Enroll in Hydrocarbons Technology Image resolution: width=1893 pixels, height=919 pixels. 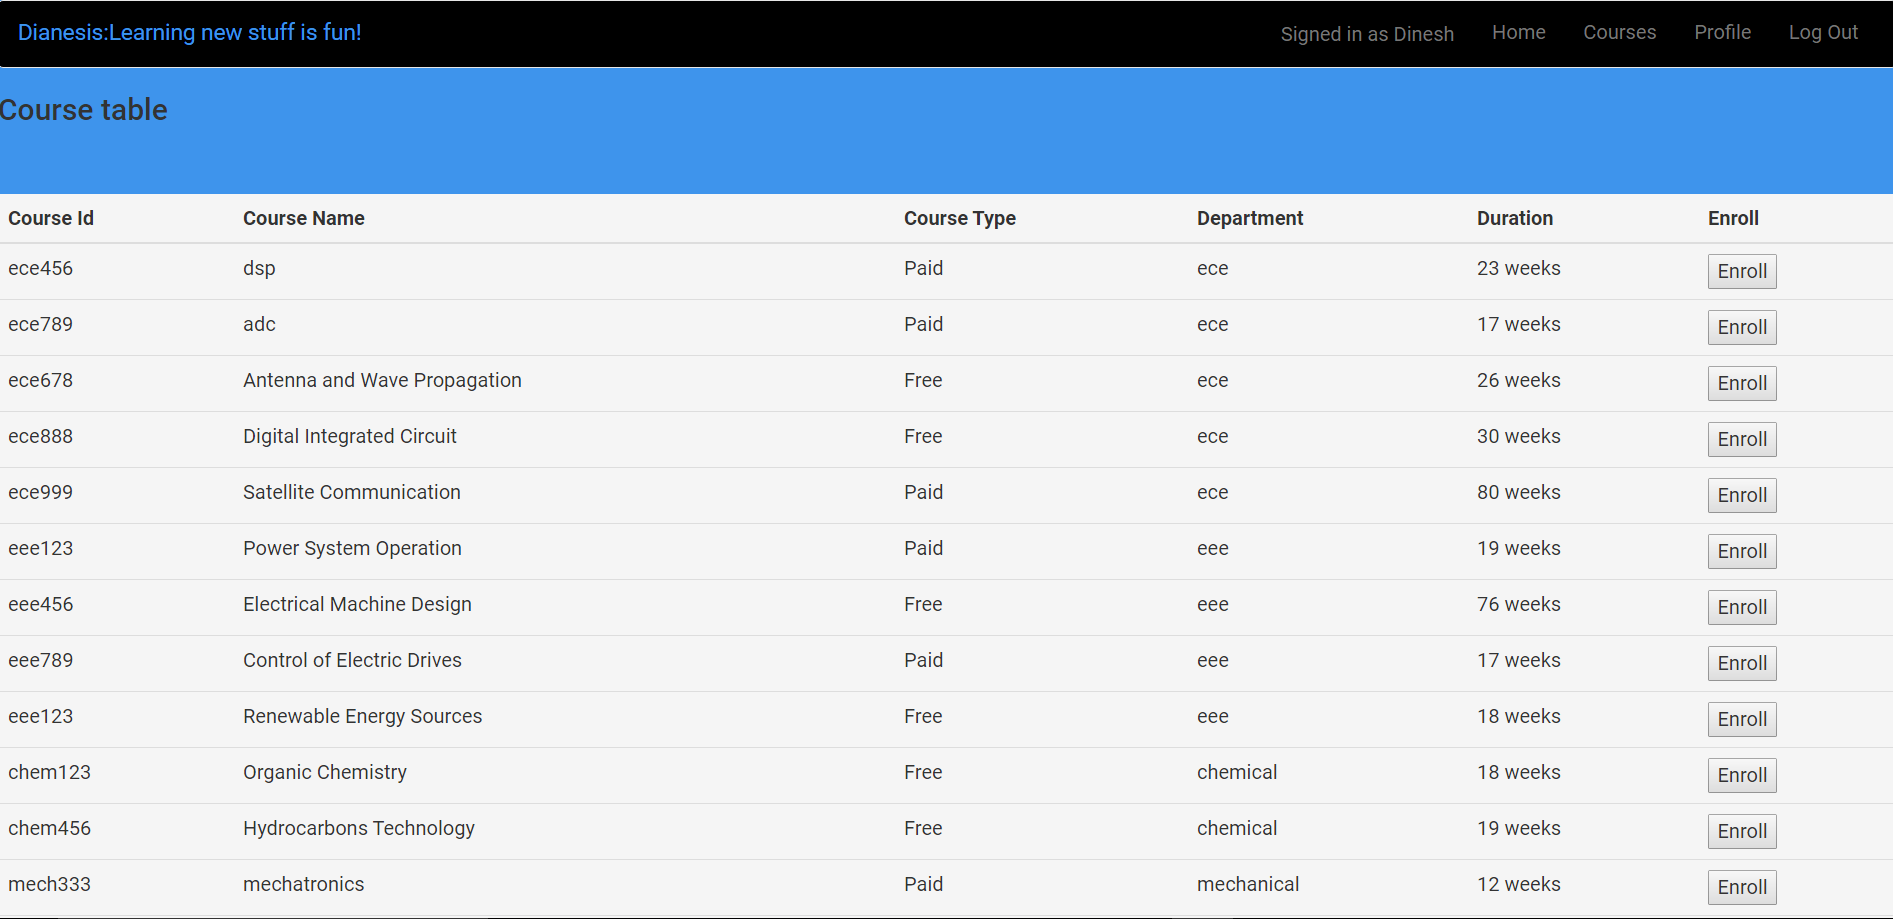click(1742, 831)
